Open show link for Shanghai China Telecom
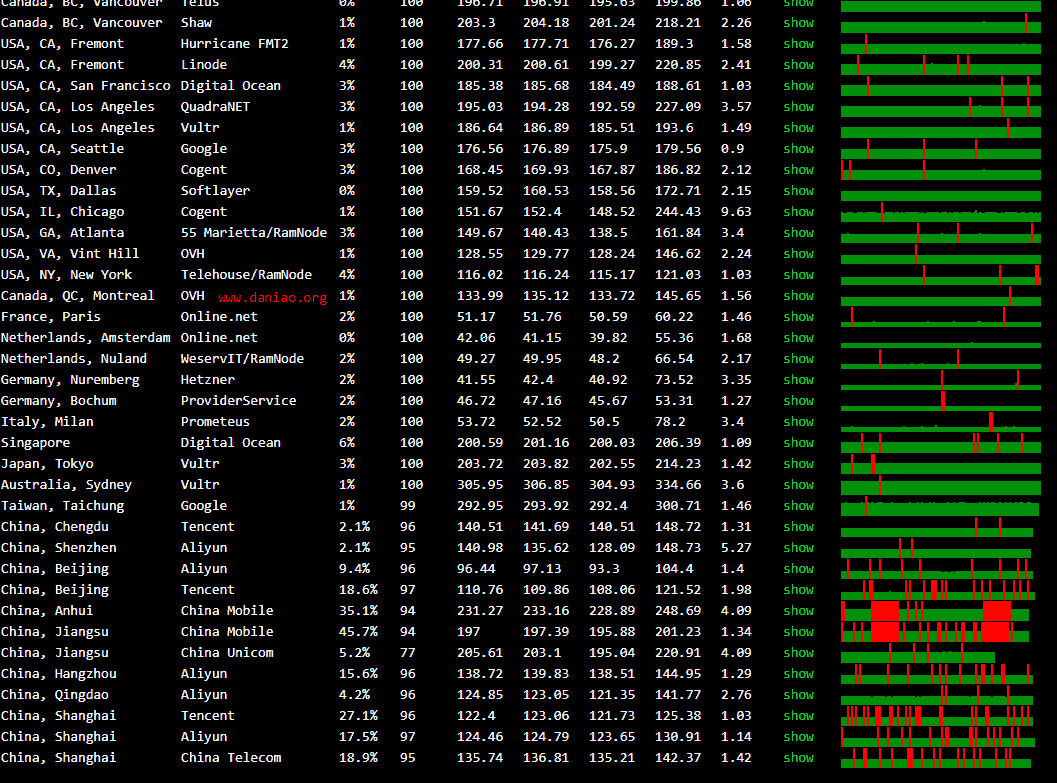1057x783 pixels. (799, 757)
